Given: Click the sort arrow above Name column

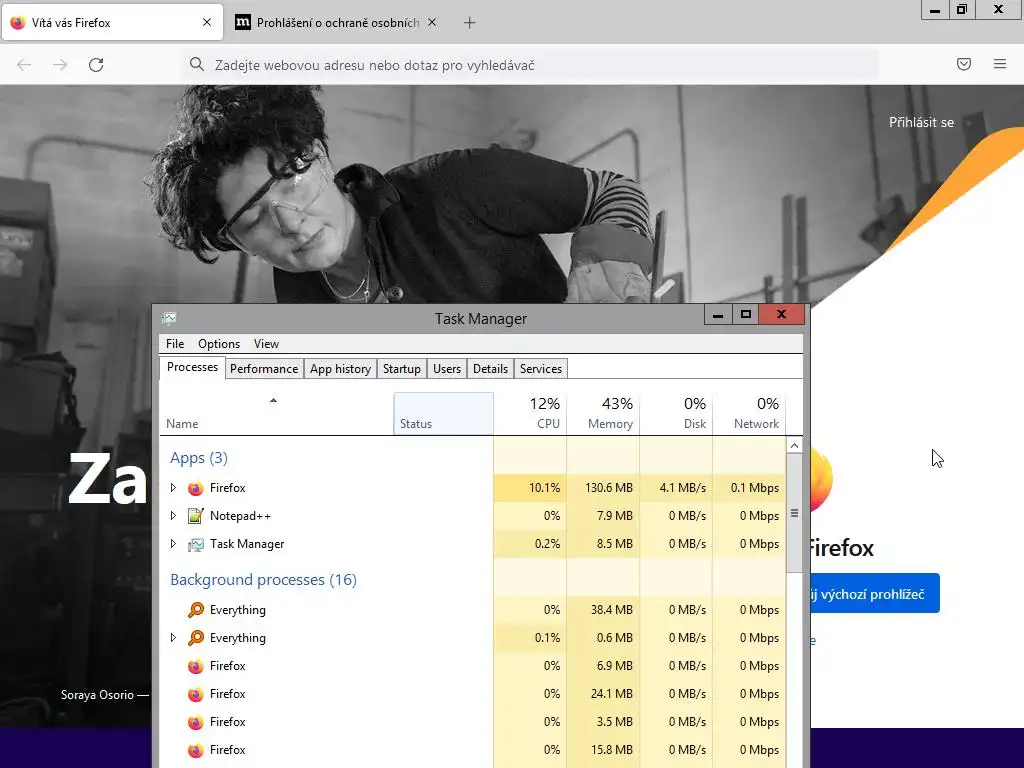Looking at the screenshot, I should pos(274,400).
